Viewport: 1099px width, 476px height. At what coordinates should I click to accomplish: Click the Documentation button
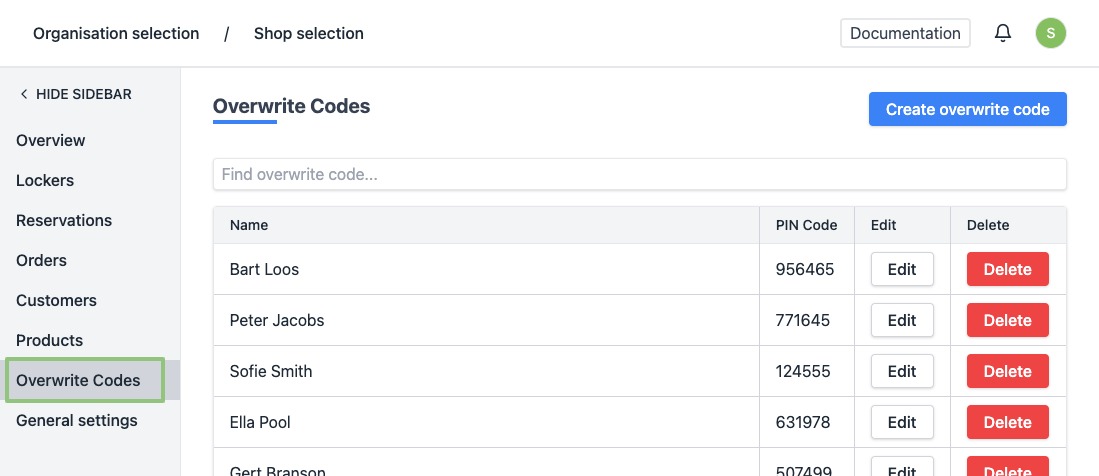[x=905, y=33]
